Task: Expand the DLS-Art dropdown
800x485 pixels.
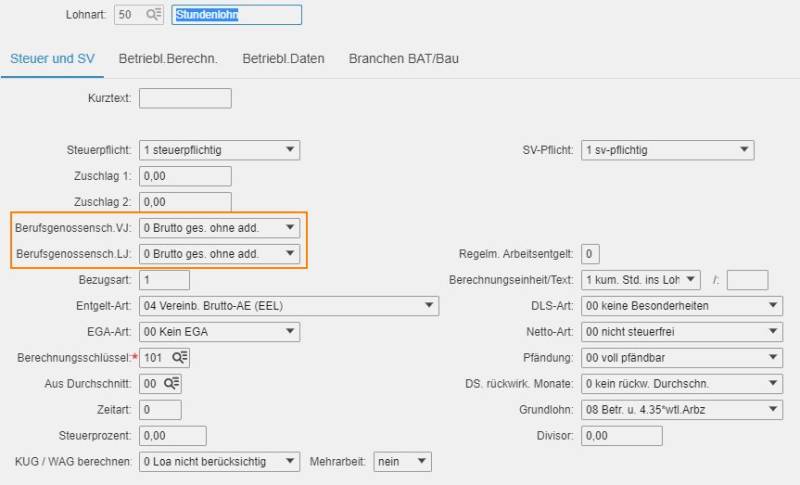Action: click(682, 306)
